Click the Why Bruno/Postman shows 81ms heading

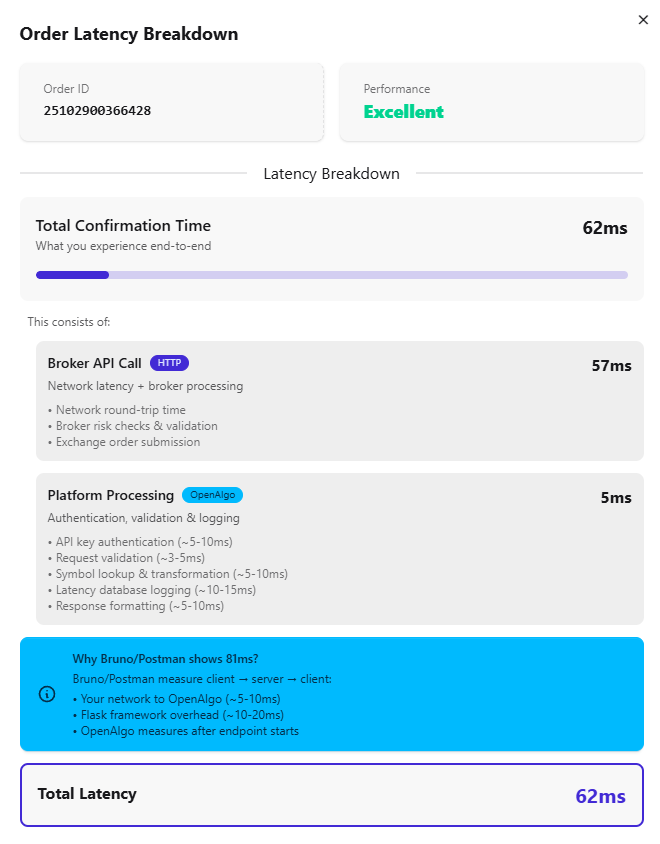165,659
